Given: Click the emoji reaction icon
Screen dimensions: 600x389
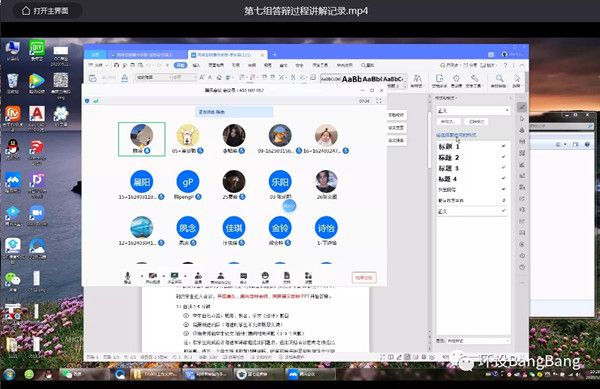Looking at the screenshot, I should [x=265, y=278].
